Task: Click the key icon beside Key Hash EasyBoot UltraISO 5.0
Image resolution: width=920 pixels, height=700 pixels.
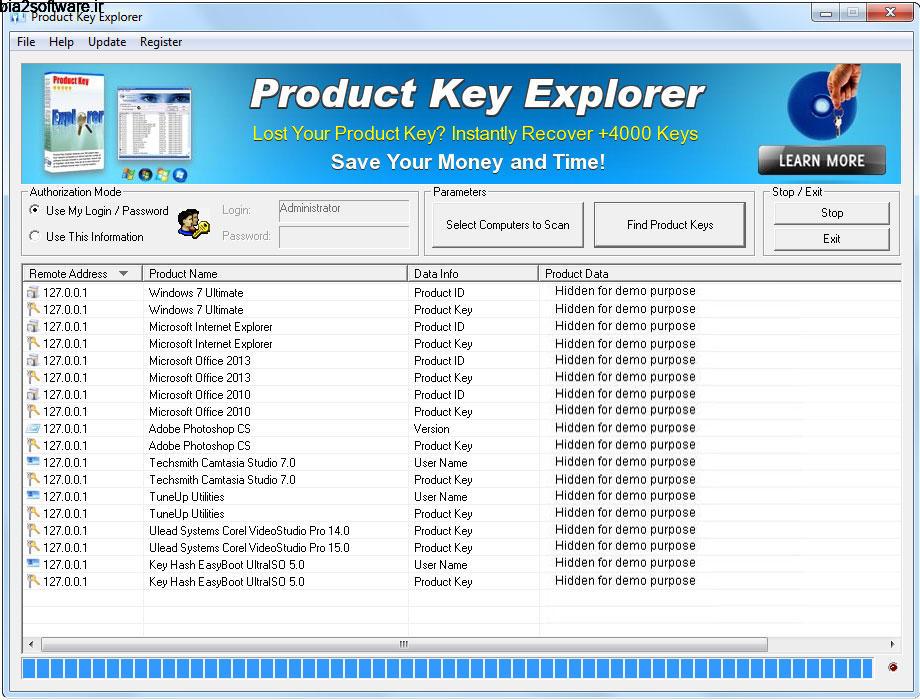Action: coord(34,582)
